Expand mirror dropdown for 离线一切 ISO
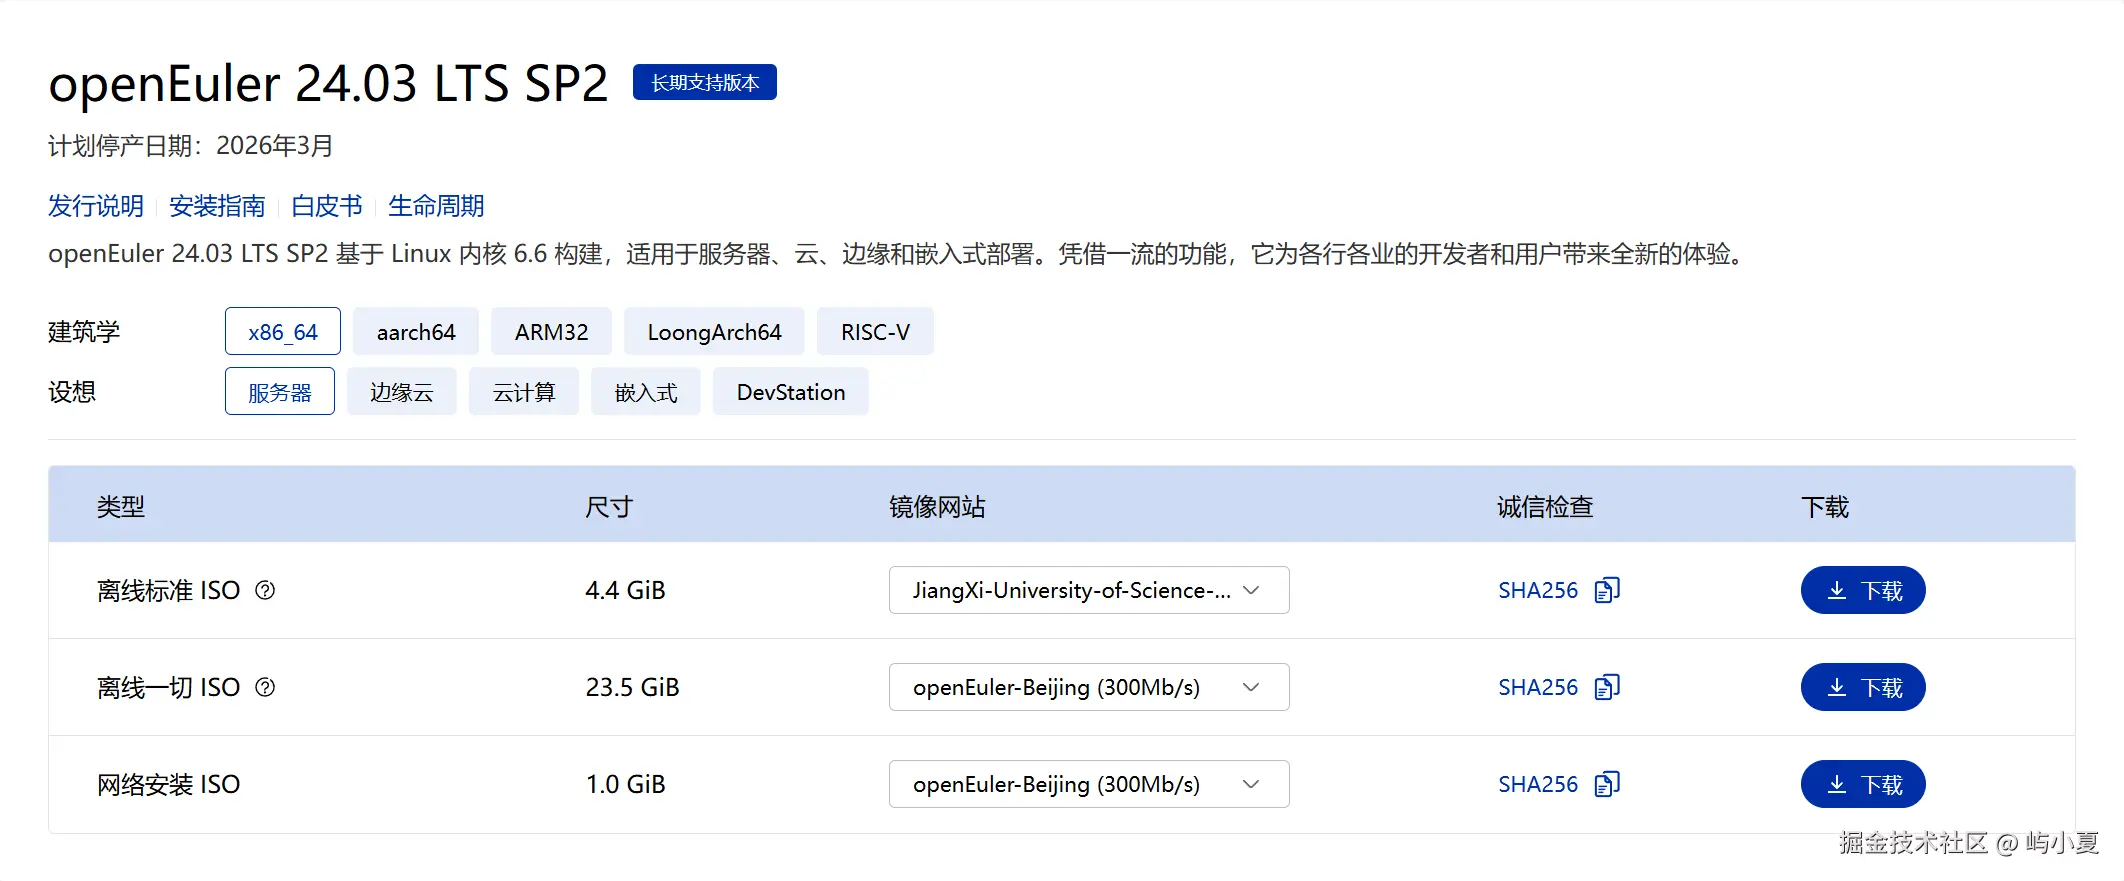Screen dimensions: 2124x881 pos(1088,687)
